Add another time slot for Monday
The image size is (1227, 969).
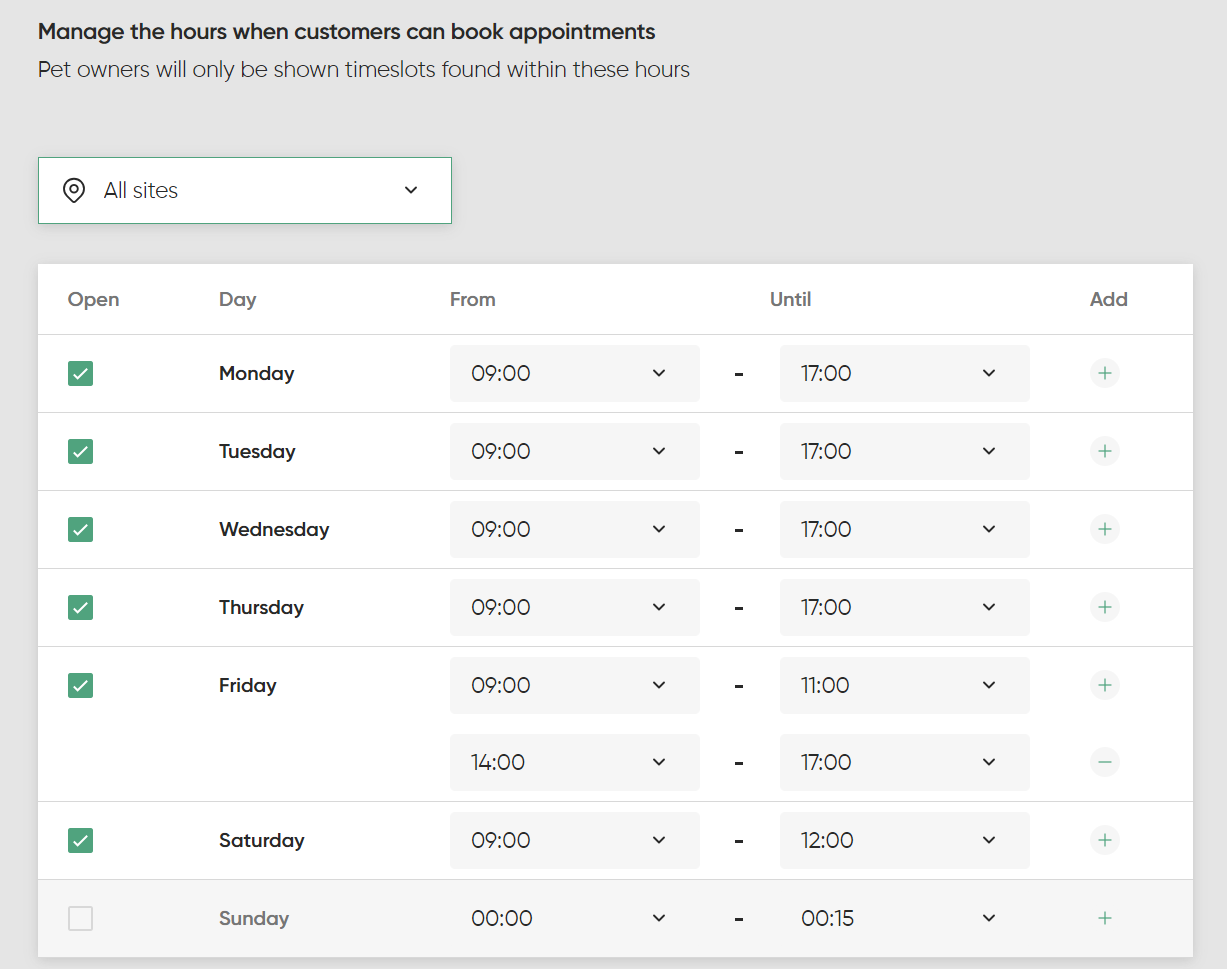[x=1104, y=374]
